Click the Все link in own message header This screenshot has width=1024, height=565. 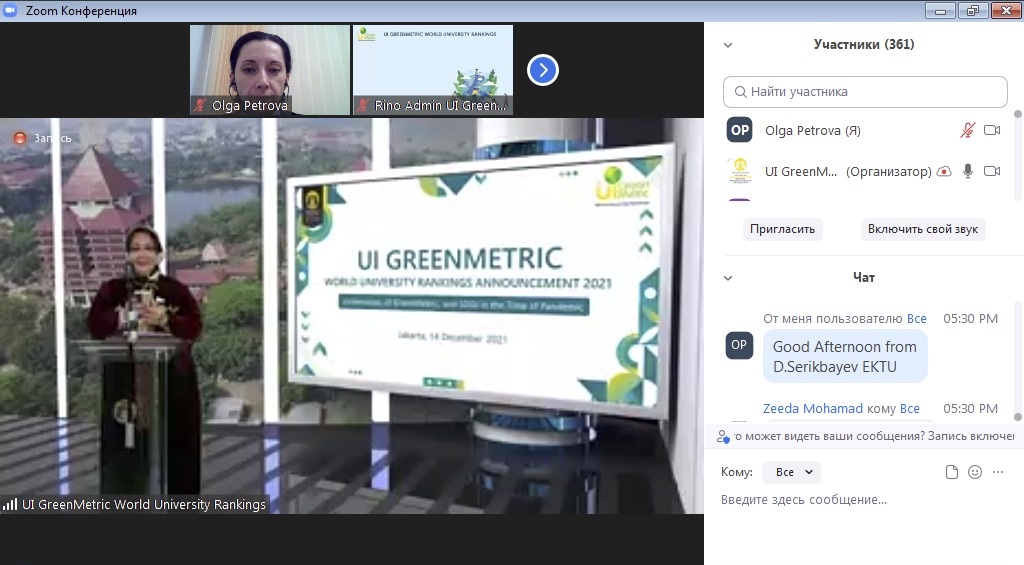(x=917, y=319)
